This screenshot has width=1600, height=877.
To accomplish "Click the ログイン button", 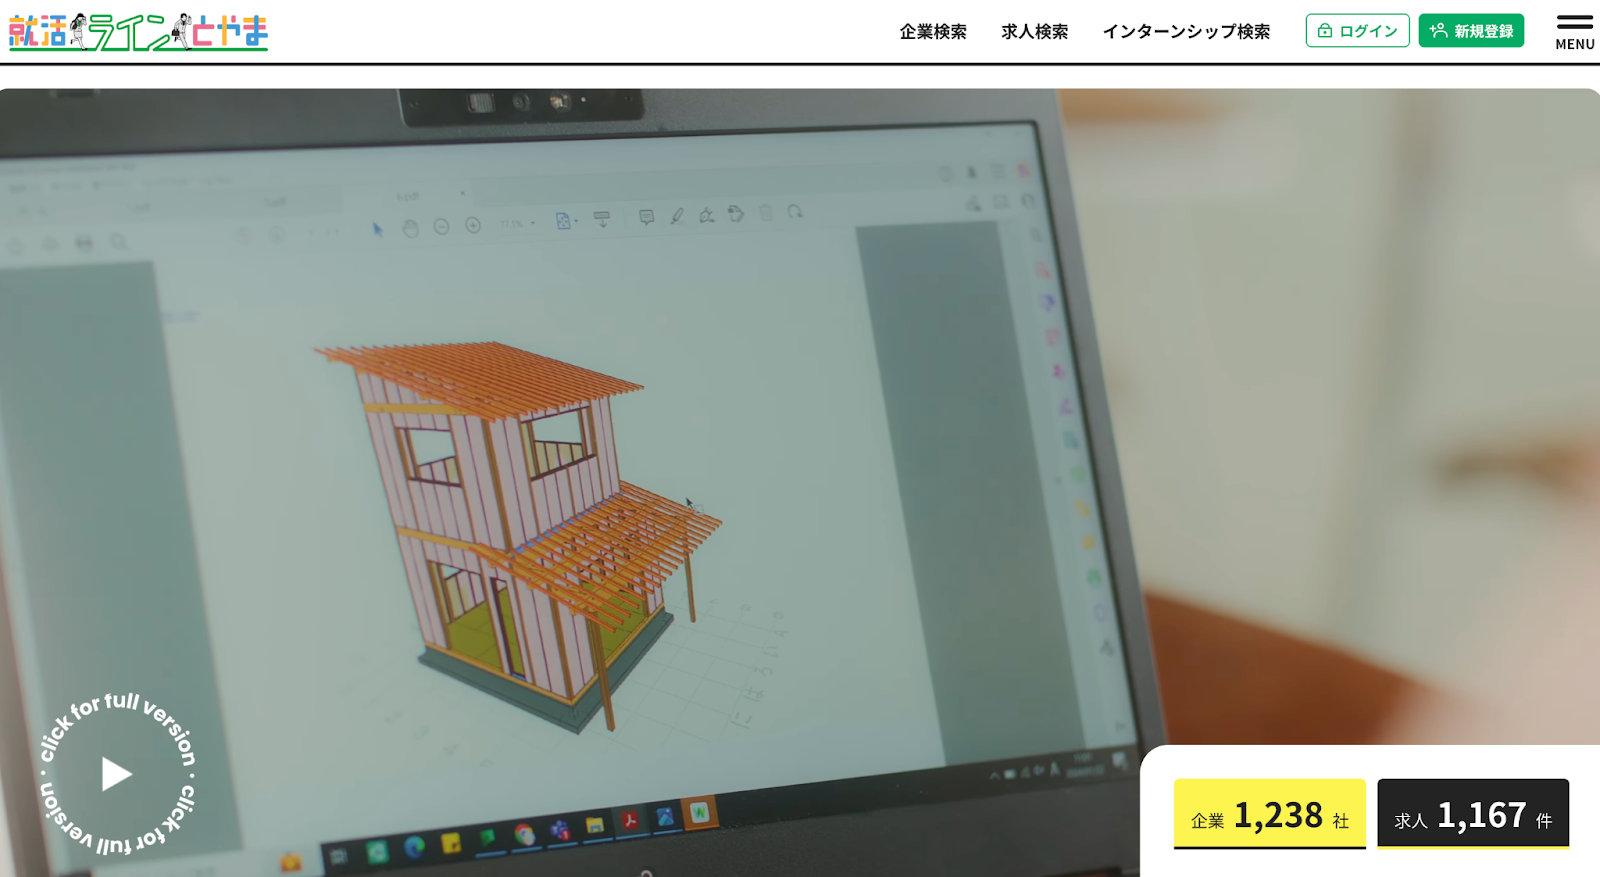I will click(1357, 31).
